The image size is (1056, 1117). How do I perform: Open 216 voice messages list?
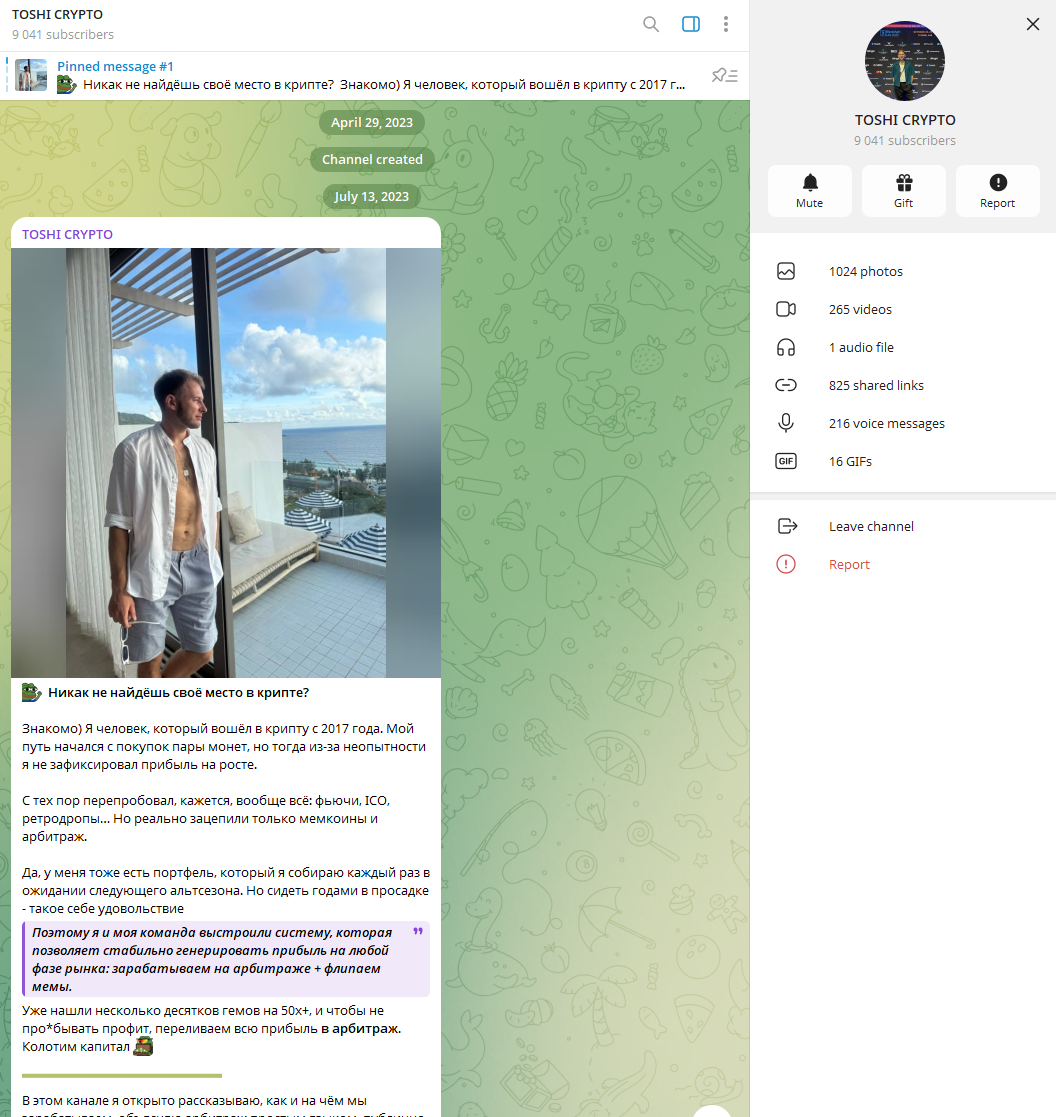(x=886, y=424)
